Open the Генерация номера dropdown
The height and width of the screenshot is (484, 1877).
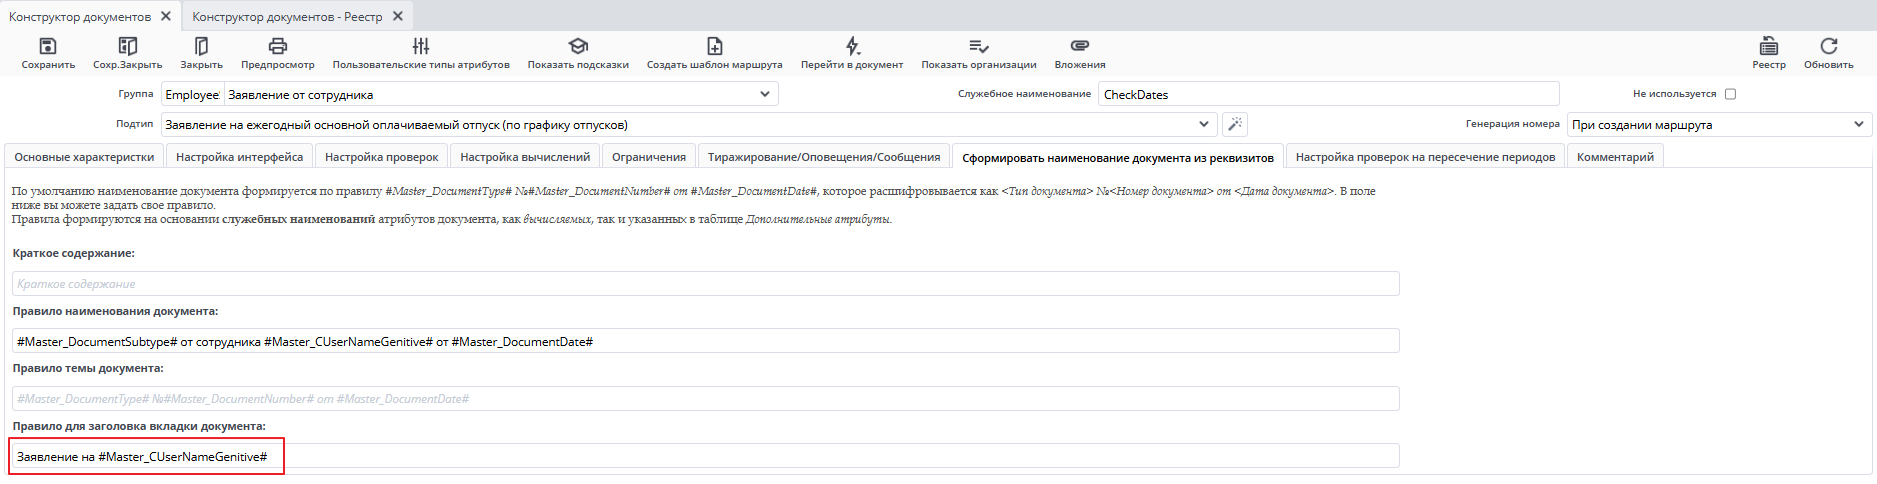pos(1858,124)
